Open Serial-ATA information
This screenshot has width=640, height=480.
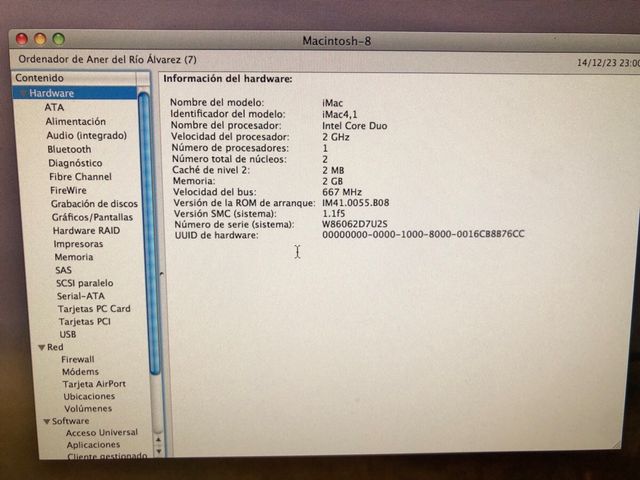tap(81, 296)
